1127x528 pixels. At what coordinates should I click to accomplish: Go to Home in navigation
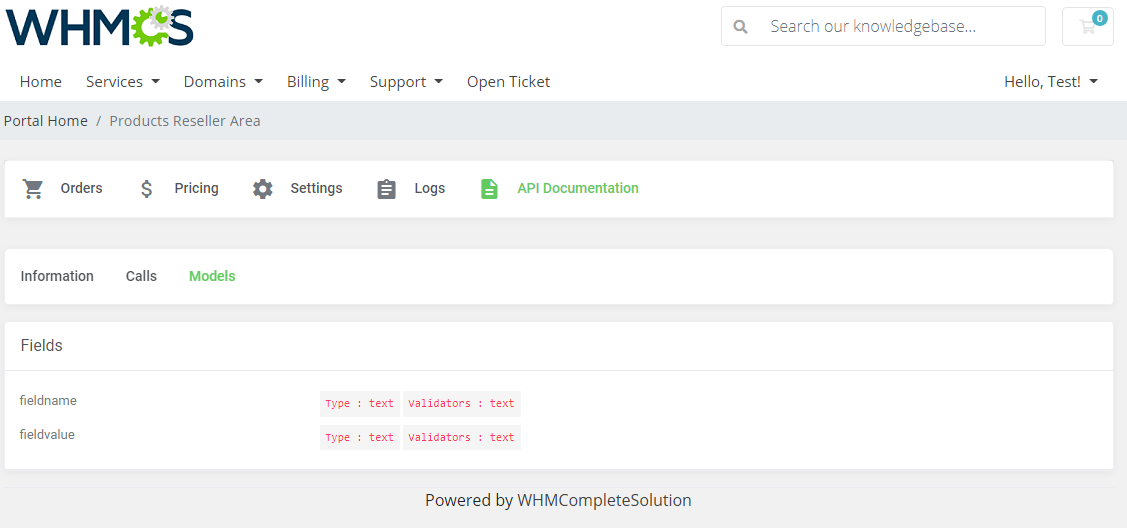pyautogui.click(x=41, y=82)
